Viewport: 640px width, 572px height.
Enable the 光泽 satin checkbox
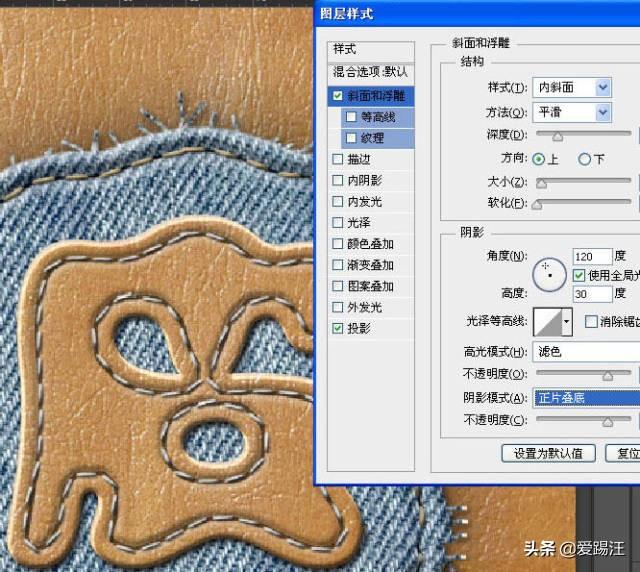pyautogui.click(x=338, y=223)
